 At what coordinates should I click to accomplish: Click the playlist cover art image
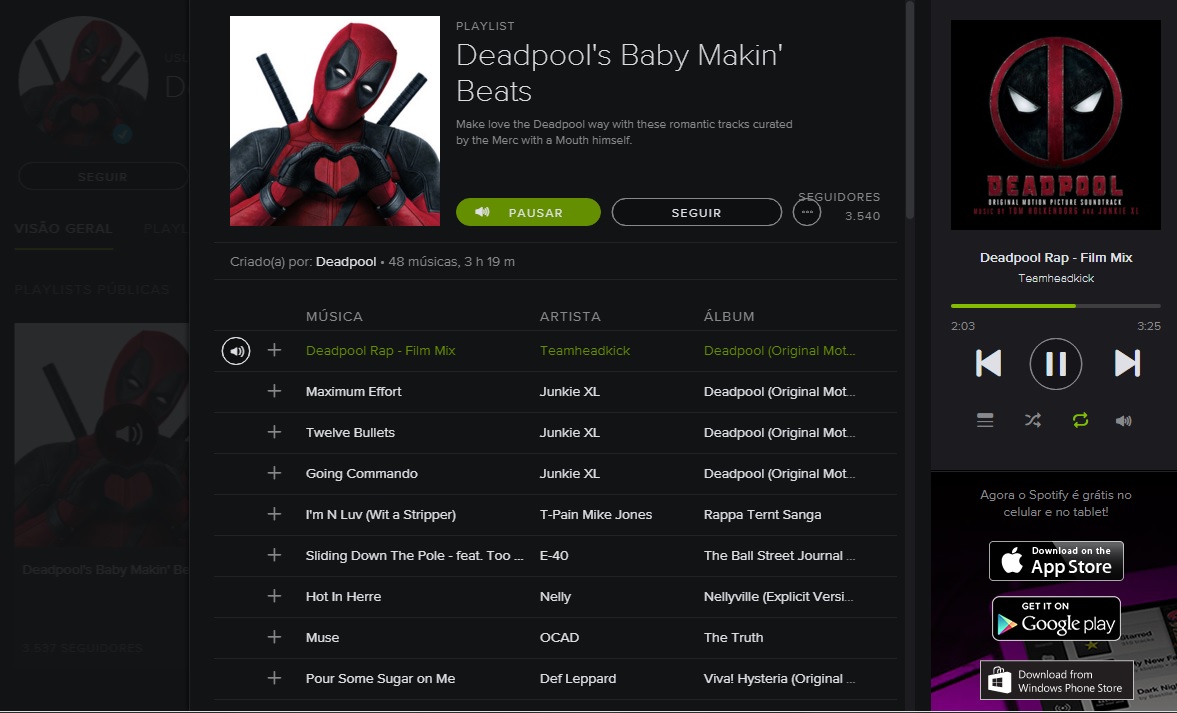[x=335, y=121]
